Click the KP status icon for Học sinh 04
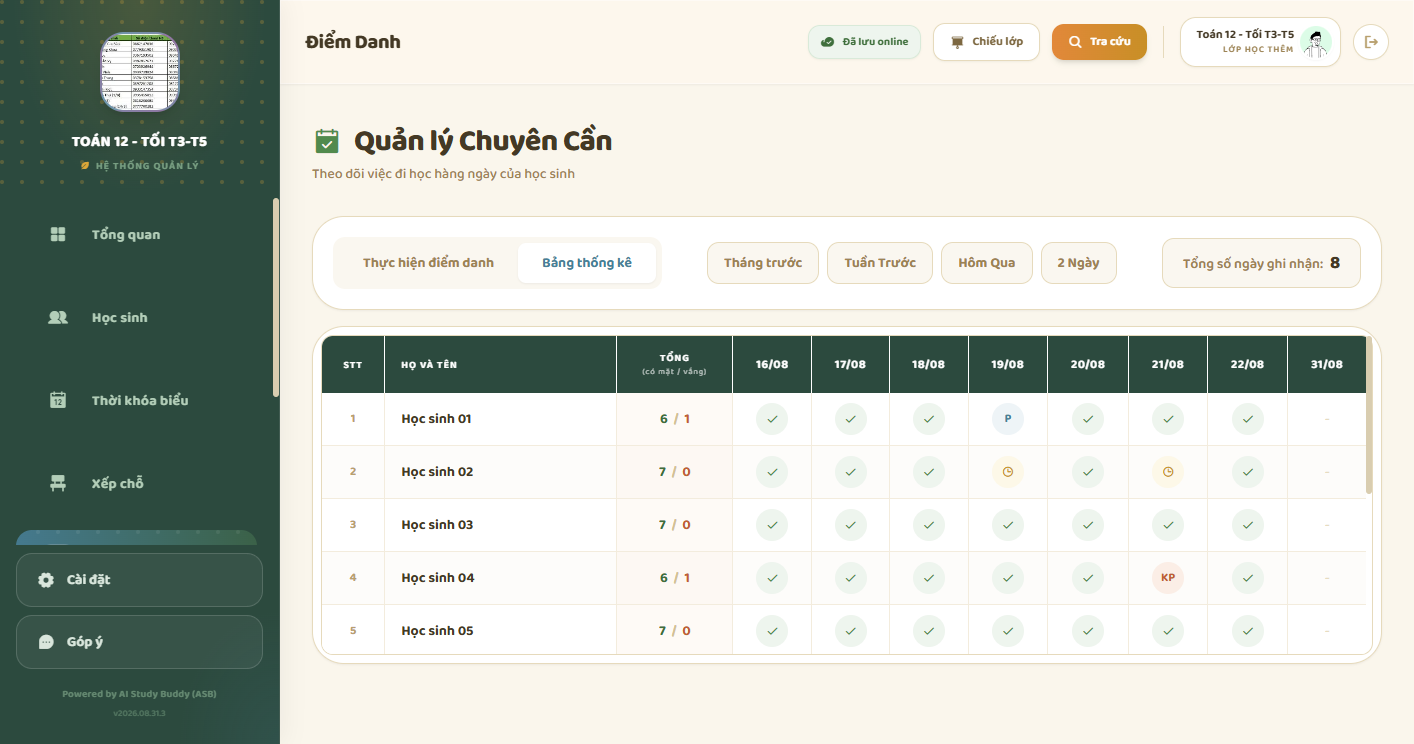Screen dimensions: 1414x744 click(x=1167, y=578)
